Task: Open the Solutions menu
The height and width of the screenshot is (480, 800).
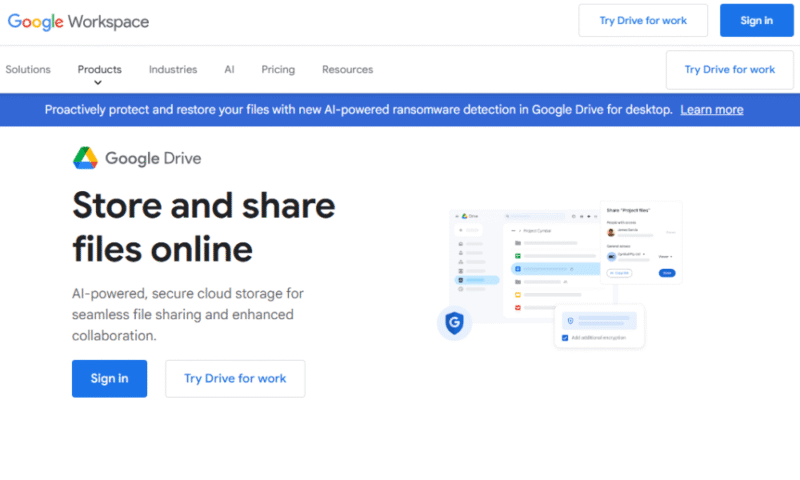Action: (x=28, y=69)
